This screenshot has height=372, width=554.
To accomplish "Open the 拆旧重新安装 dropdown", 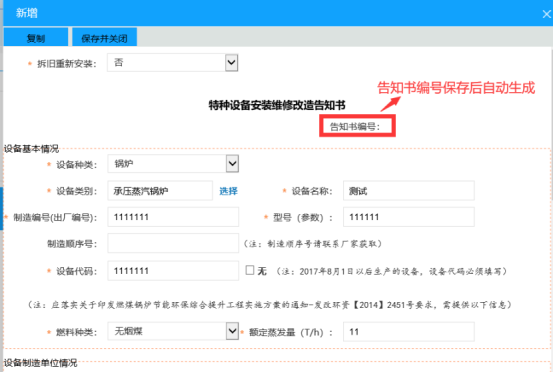I will 173,63.
